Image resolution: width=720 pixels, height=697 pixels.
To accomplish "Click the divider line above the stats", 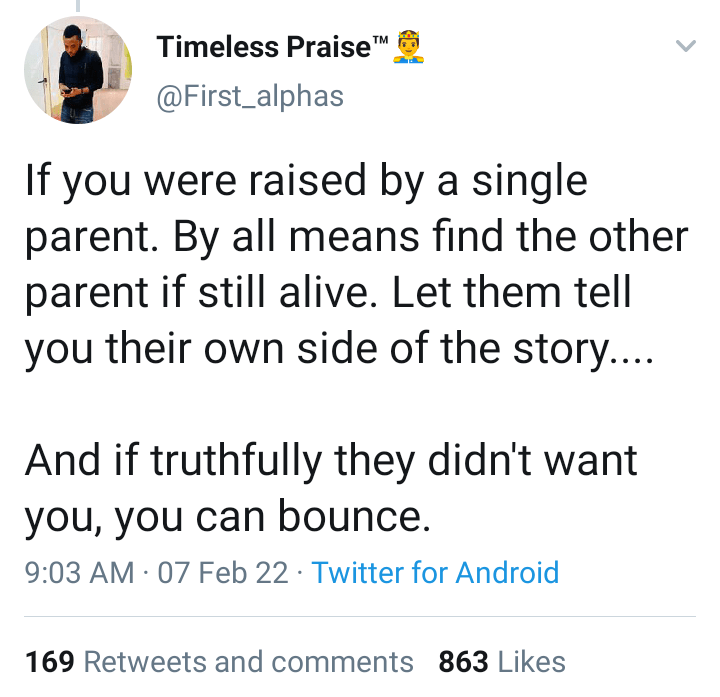I will (x=360, y=617).
